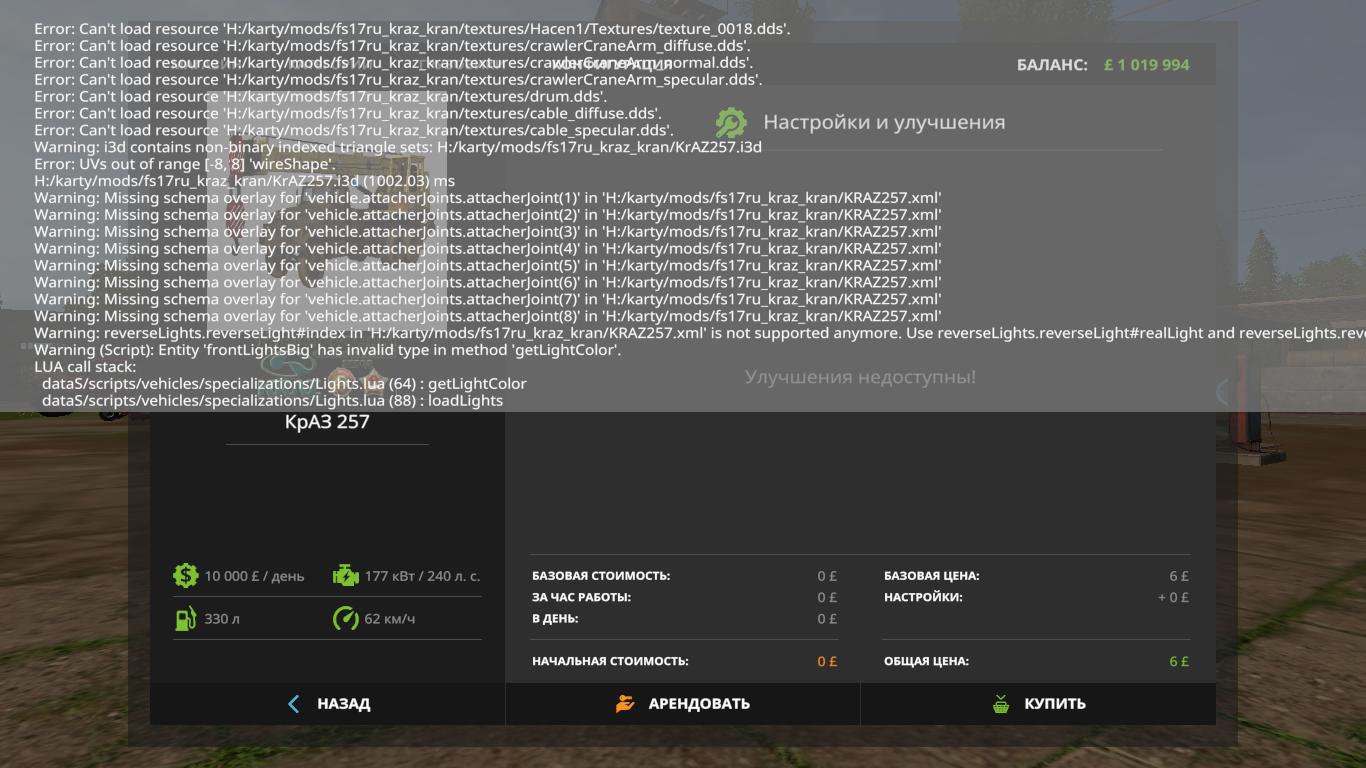This screenshot has height=768, width=1366.
Task: Click the ОБЩАЯ ЦЕНА total value 6 £
Action: (1179, 661)
